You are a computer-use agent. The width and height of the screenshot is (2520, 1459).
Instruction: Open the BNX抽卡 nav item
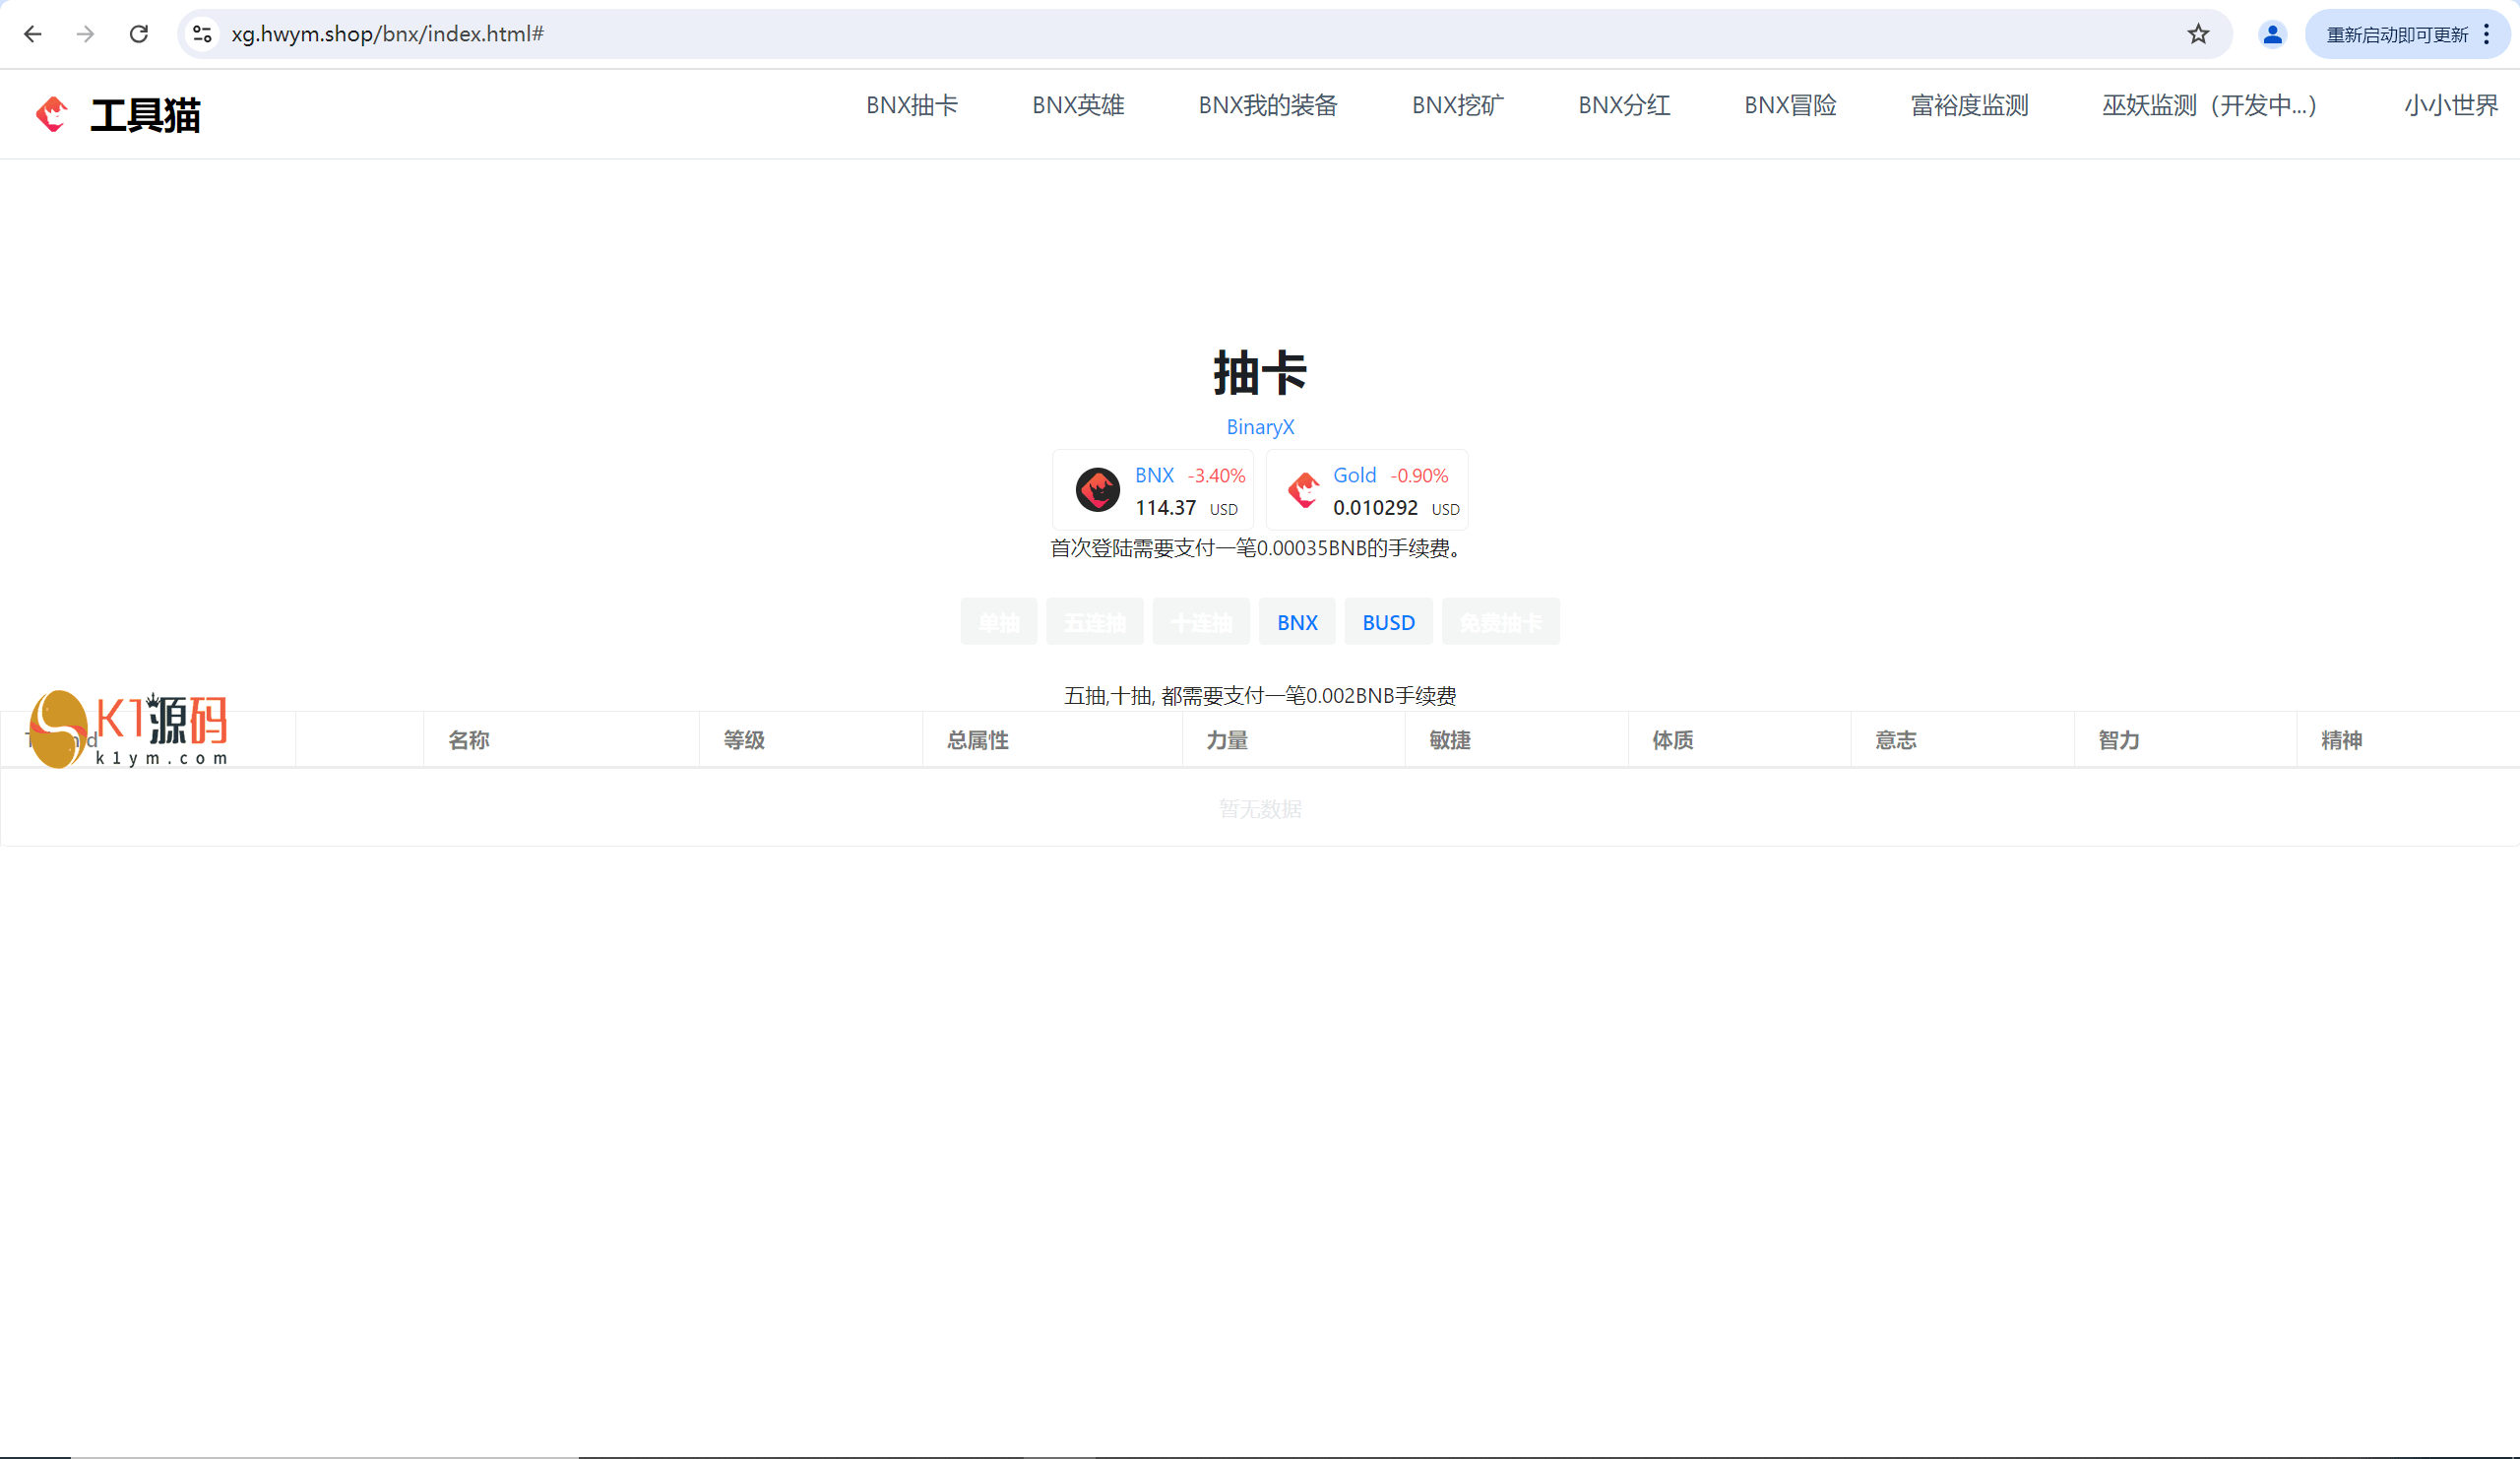912,105
